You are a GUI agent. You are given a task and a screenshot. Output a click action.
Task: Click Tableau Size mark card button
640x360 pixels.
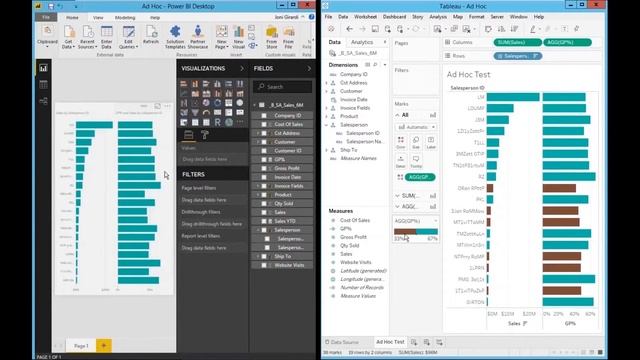tap(416, 142)
